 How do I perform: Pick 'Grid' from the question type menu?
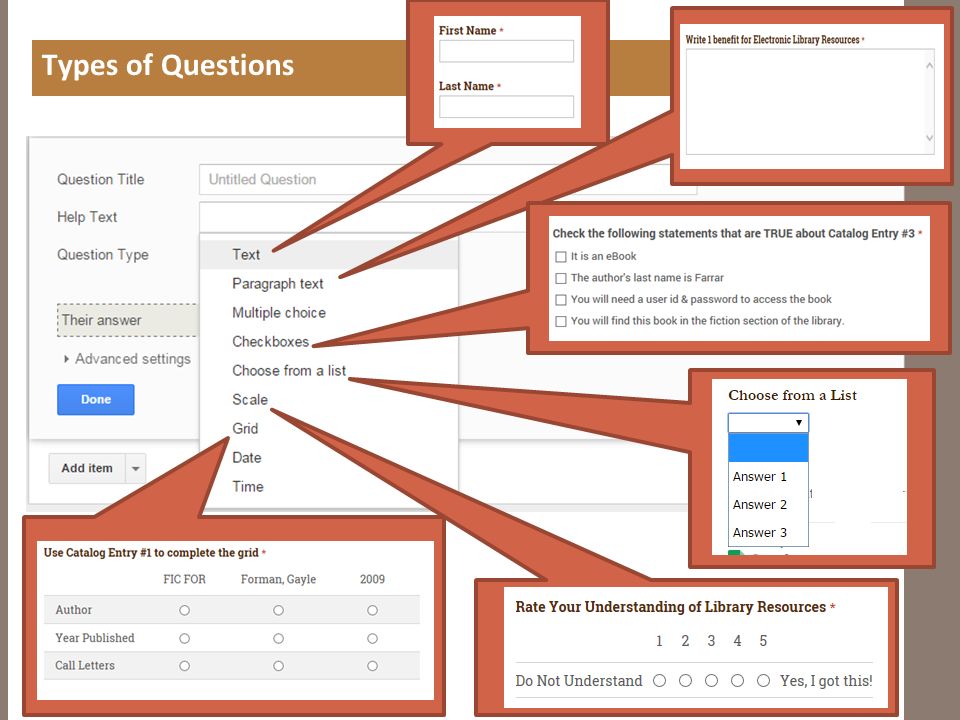[245, 429]
